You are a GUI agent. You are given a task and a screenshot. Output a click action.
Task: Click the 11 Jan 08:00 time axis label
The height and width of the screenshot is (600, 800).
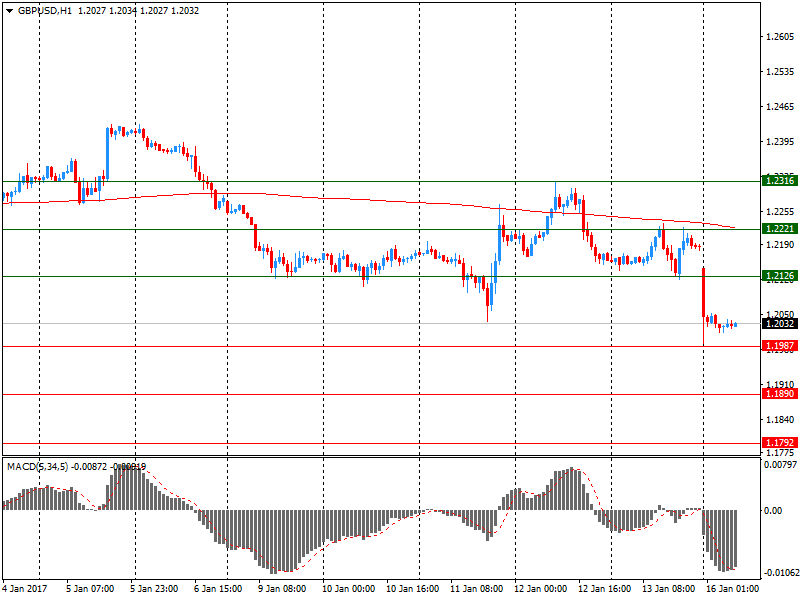[477, 589]
